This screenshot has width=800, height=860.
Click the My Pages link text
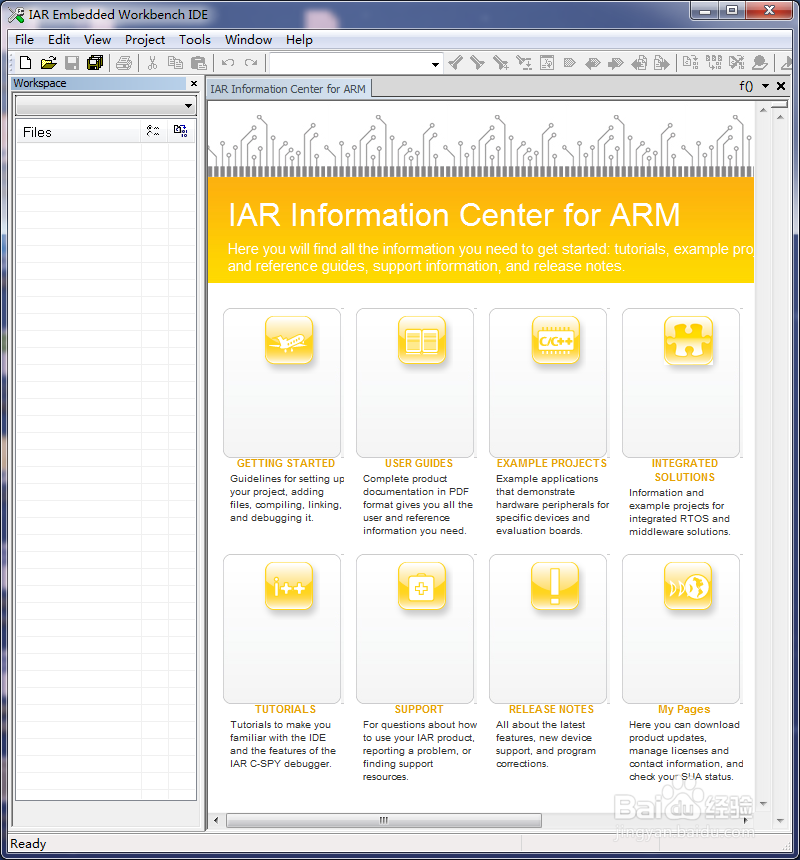[684, 710]
